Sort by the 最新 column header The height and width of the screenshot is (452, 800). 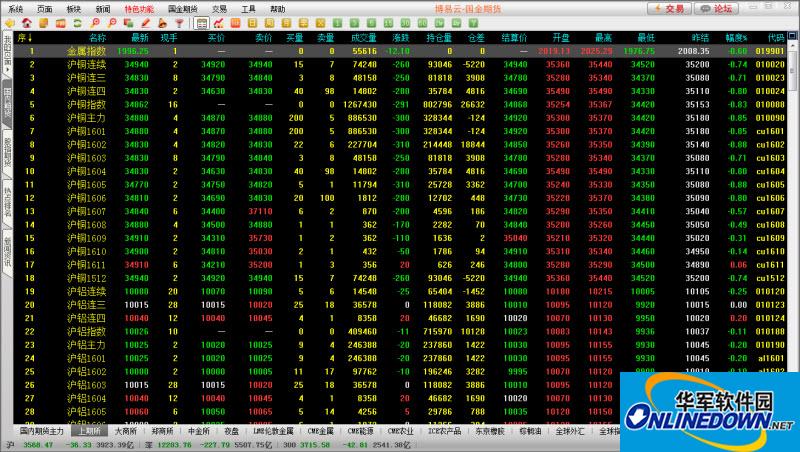click(x=140, y=37)
